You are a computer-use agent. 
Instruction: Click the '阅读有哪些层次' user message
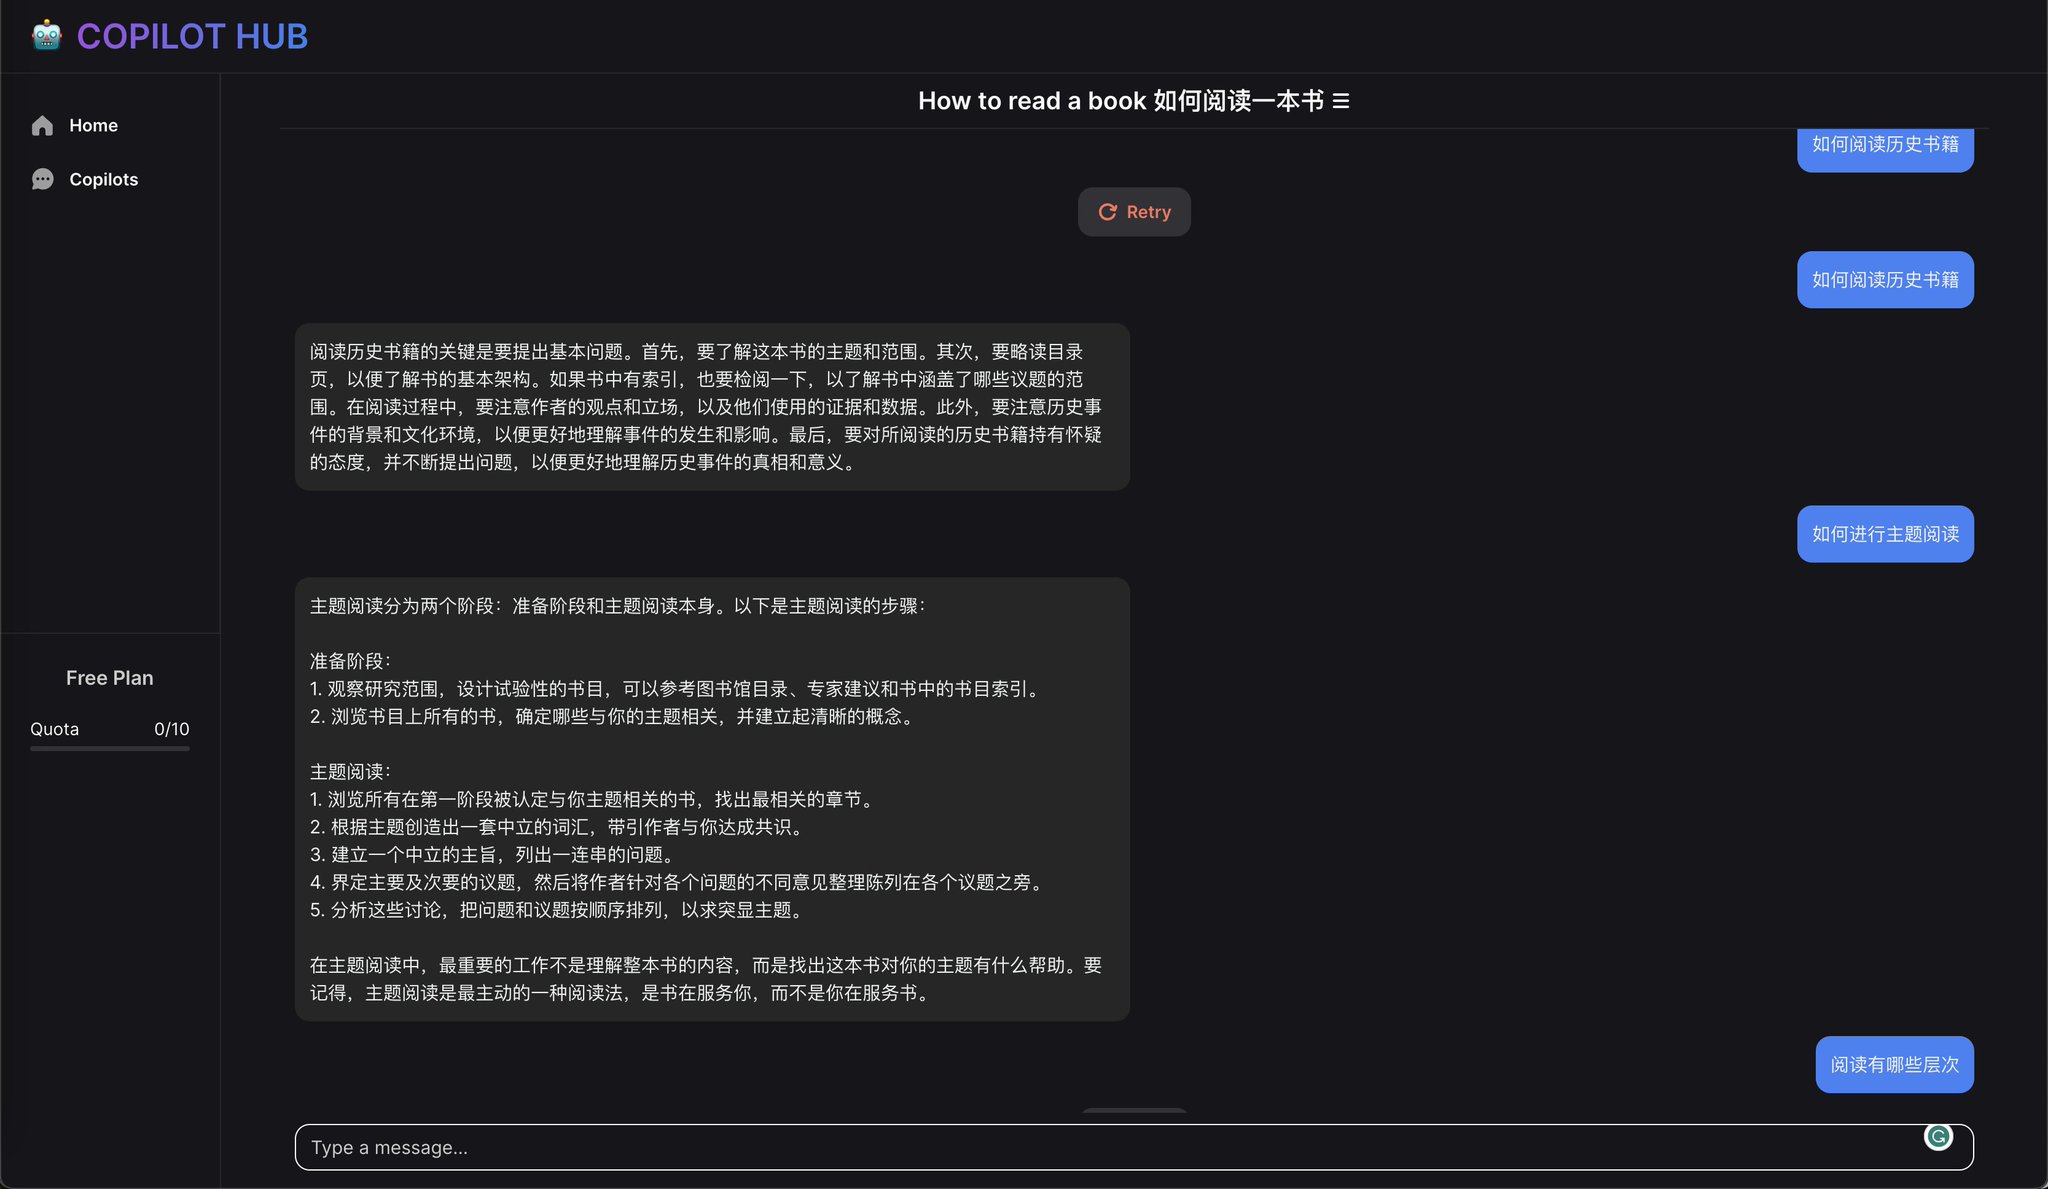[x=1894, y=1064]
